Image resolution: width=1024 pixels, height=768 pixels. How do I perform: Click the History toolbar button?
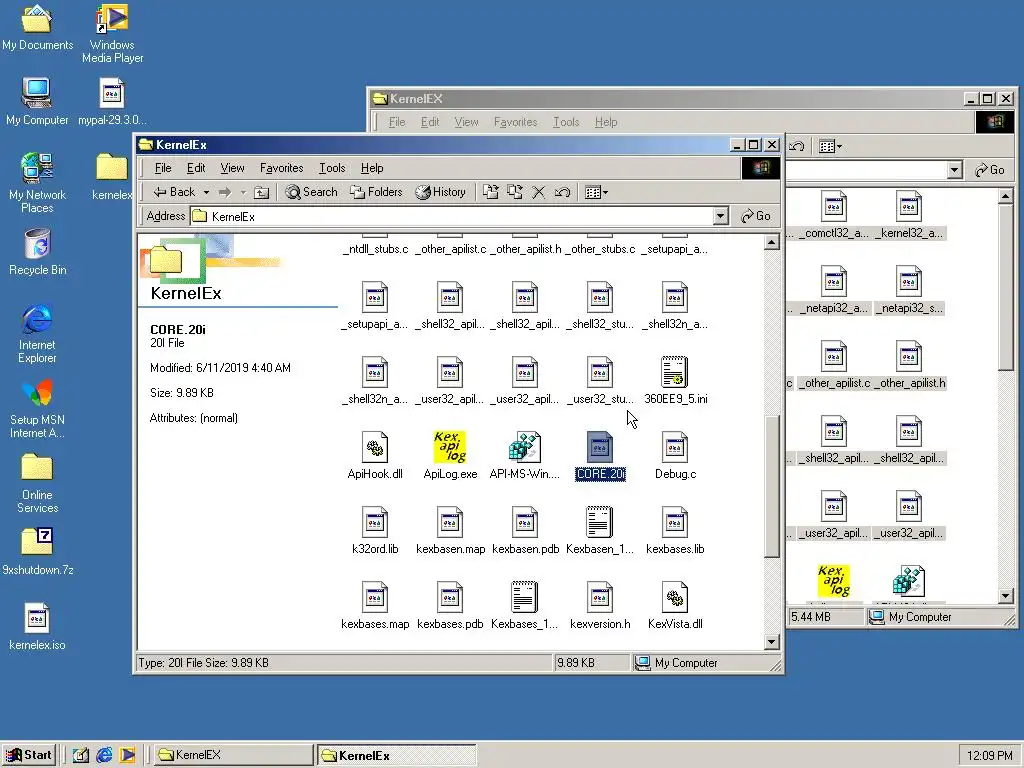coord(441,192)
